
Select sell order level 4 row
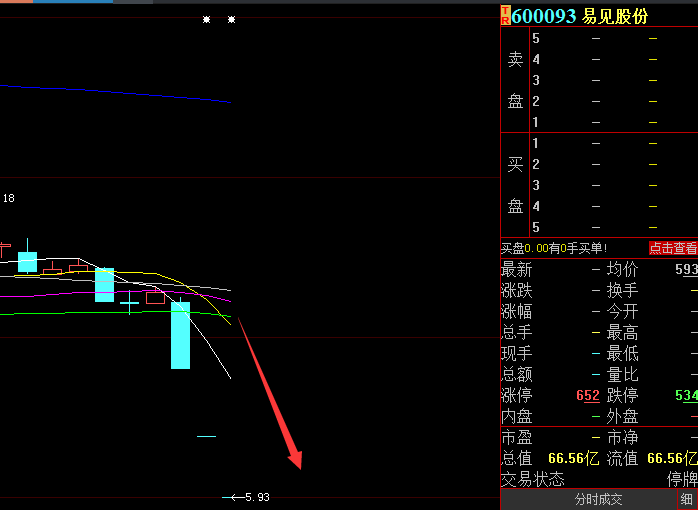(x=614, y=59)
